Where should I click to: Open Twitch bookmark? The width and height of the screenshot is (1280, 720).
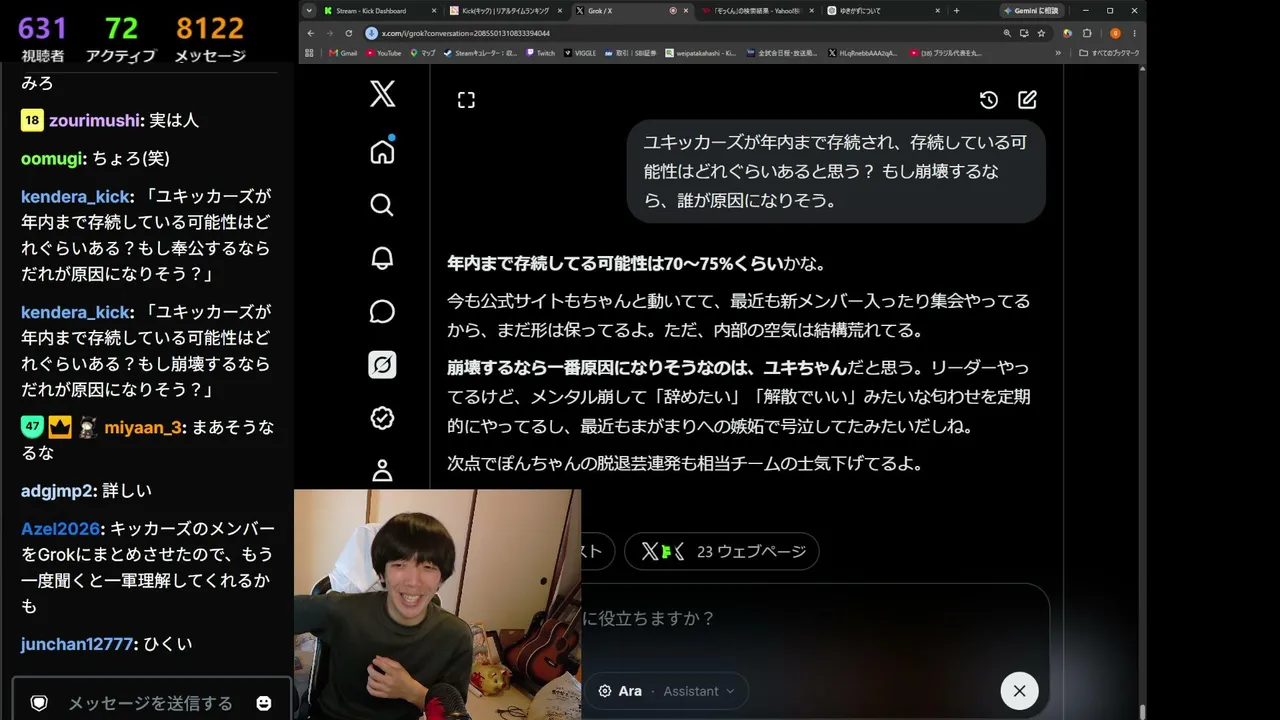540,53
